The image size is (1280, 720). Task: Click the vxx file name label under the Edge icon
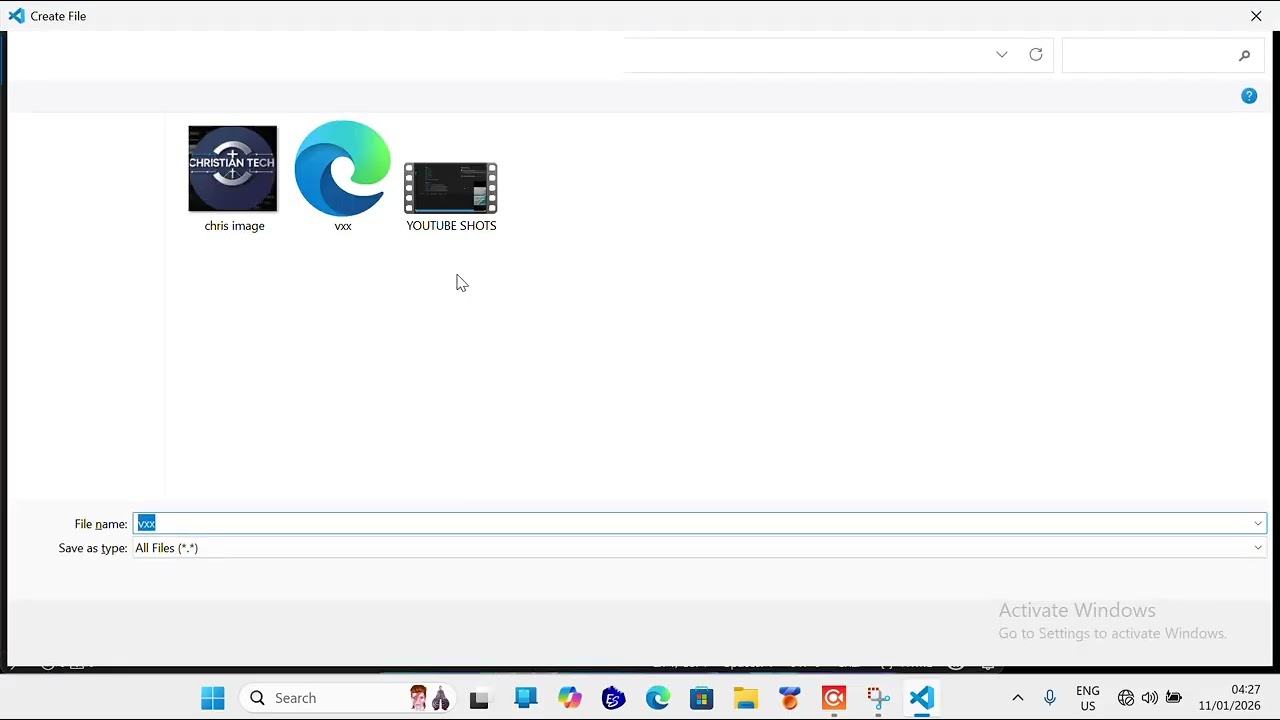(x=343, y=226)
